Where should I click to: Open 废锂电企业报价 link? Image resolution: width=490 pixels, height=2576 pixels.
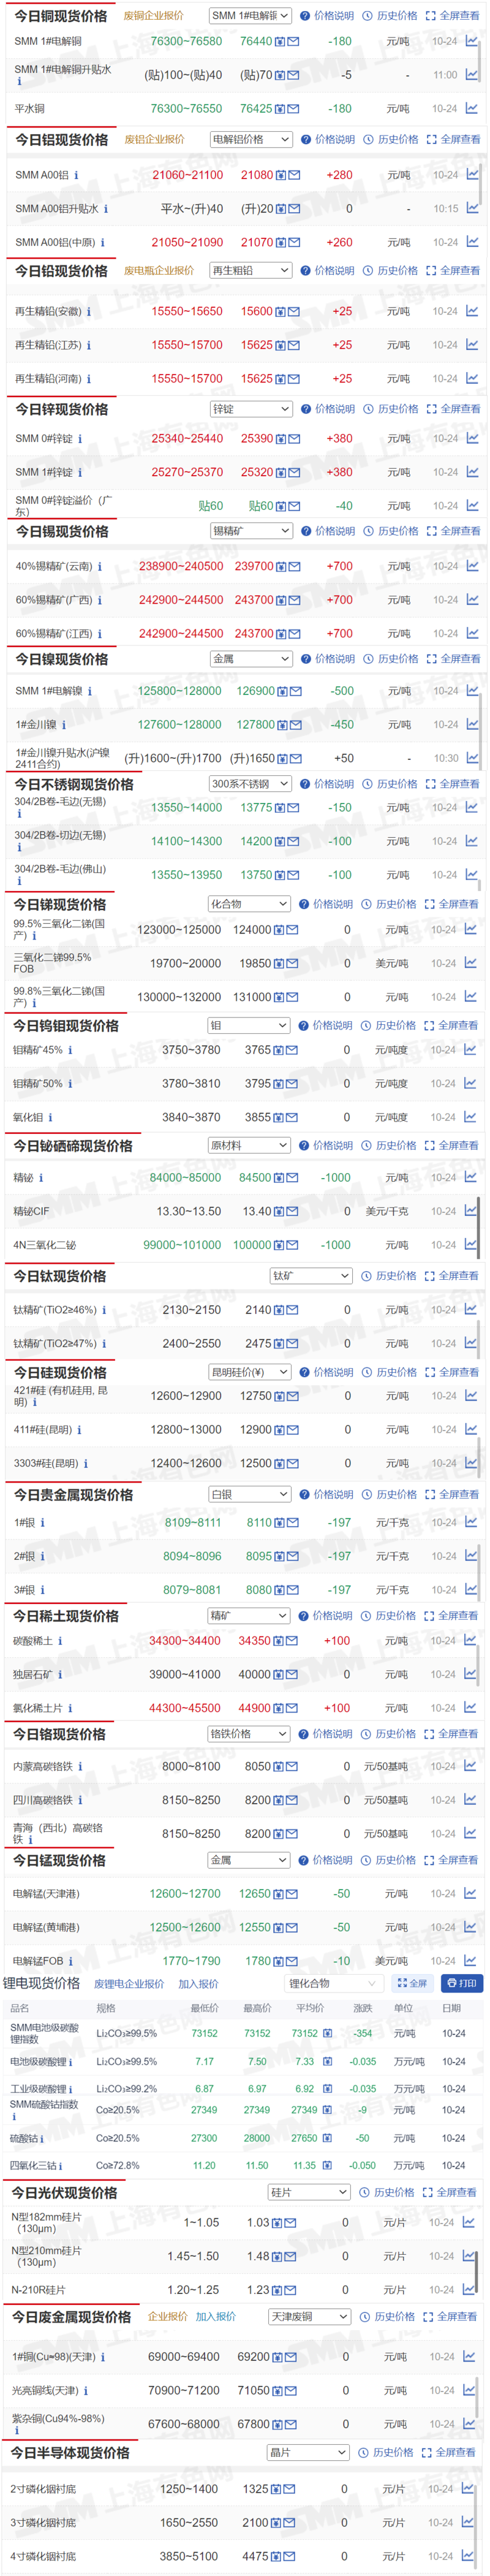129,1984
